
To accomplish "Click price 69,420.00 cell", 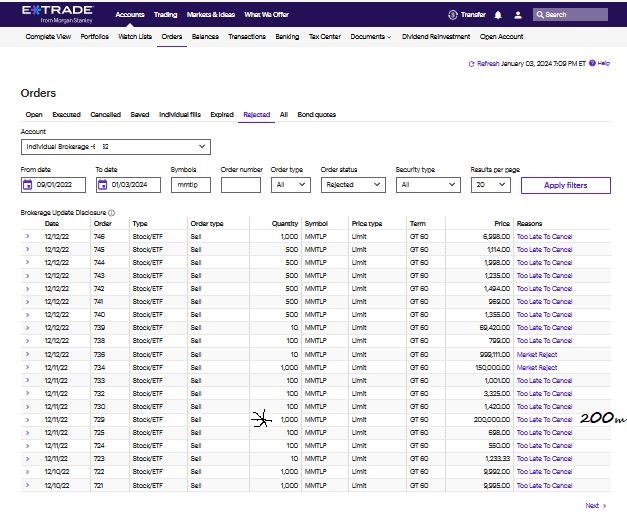I will pyautogui.click(x=495, y=328).
